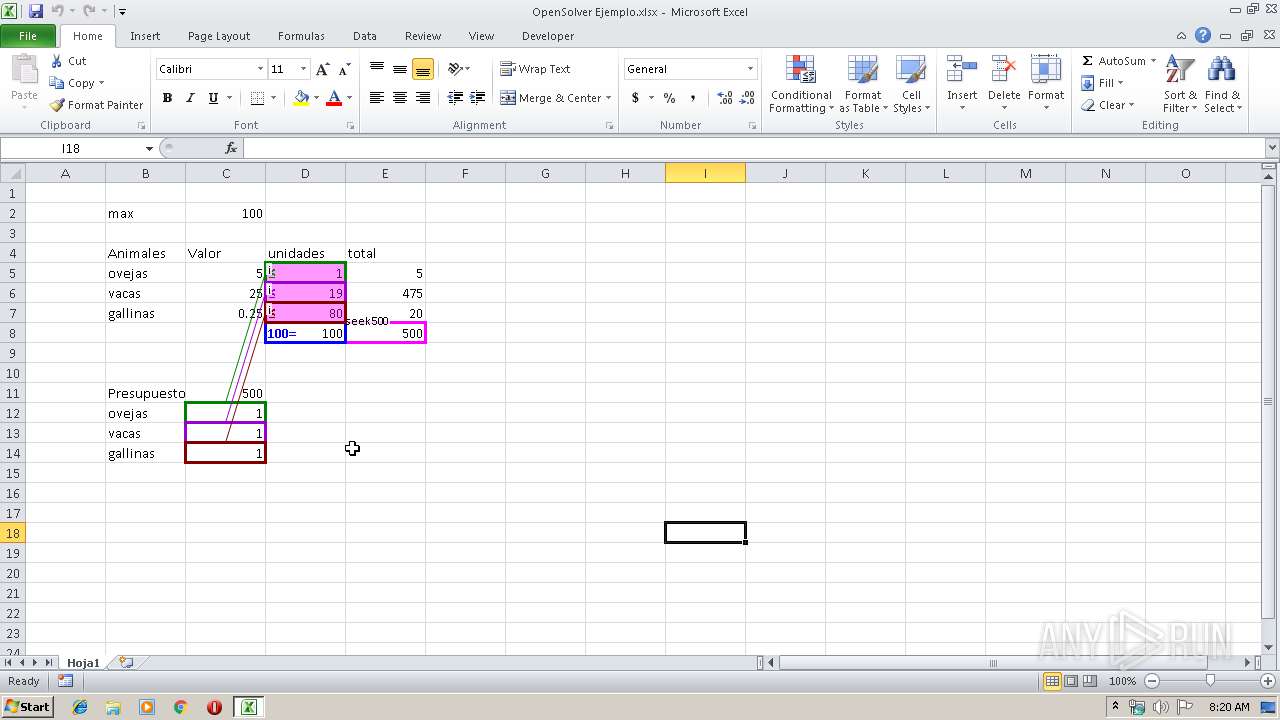This screenshot has height=720, width=1280.
Task: Switch to the Page Layout tab
Action: (219, 36)
